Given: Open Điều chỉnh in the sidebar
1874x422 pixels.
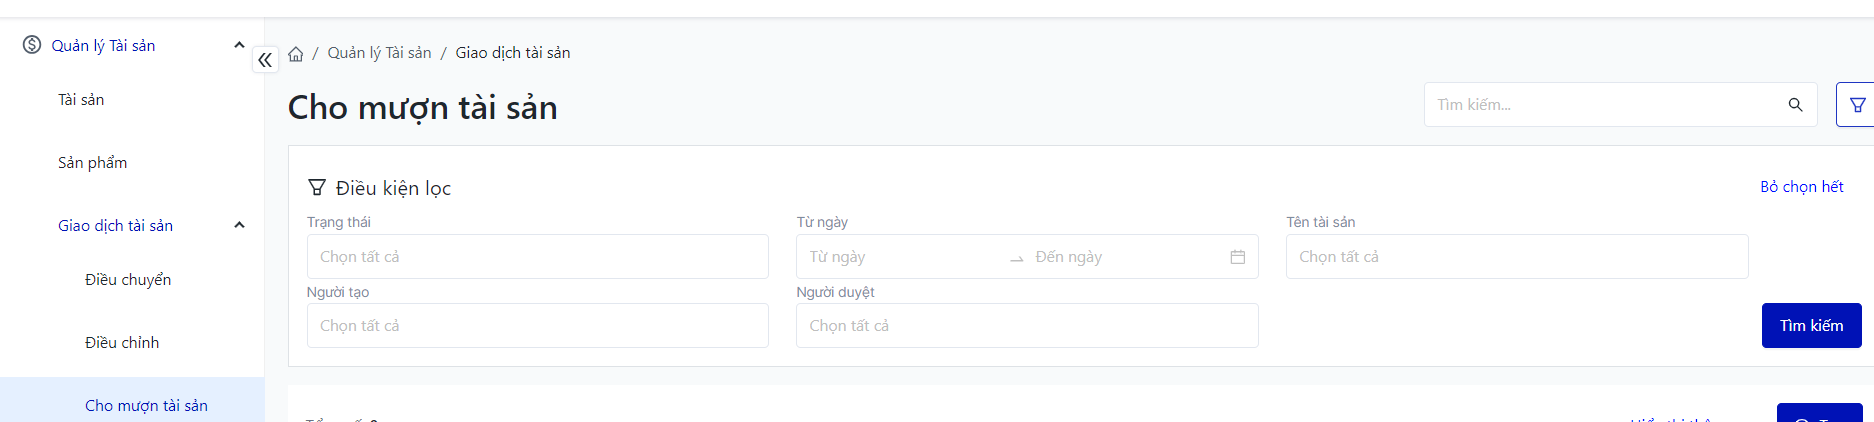Looking at the screenshot, I should point(122,343).
